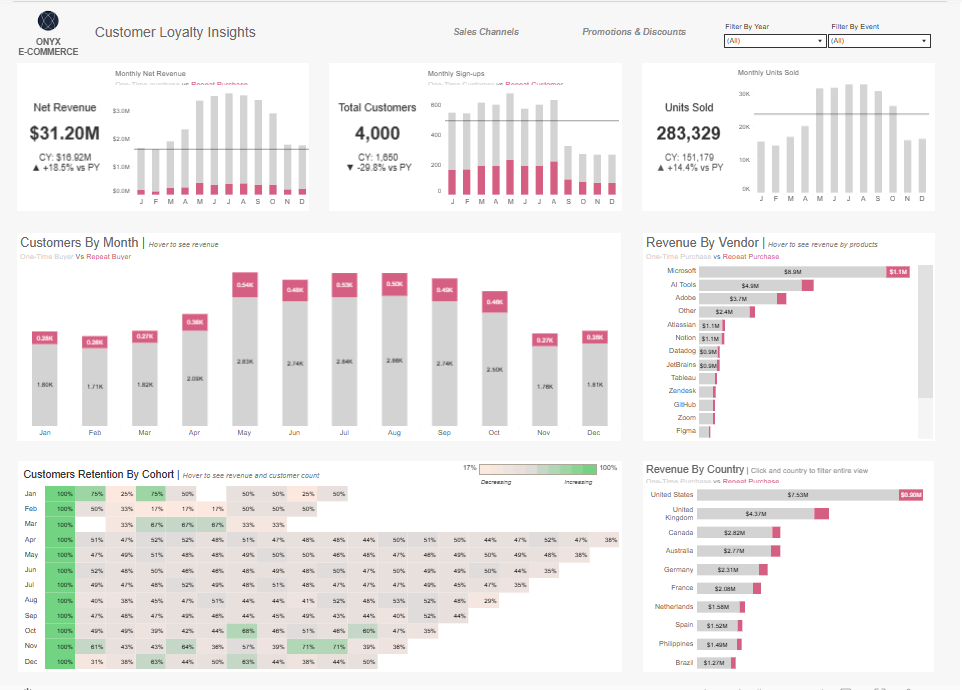Switch to Promotions & Discounts view

(634, 32)
